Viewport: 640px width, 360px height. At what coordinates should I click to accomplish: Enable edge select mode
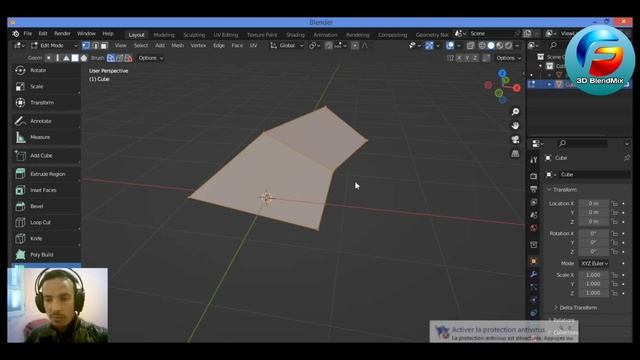click(96, 46)
